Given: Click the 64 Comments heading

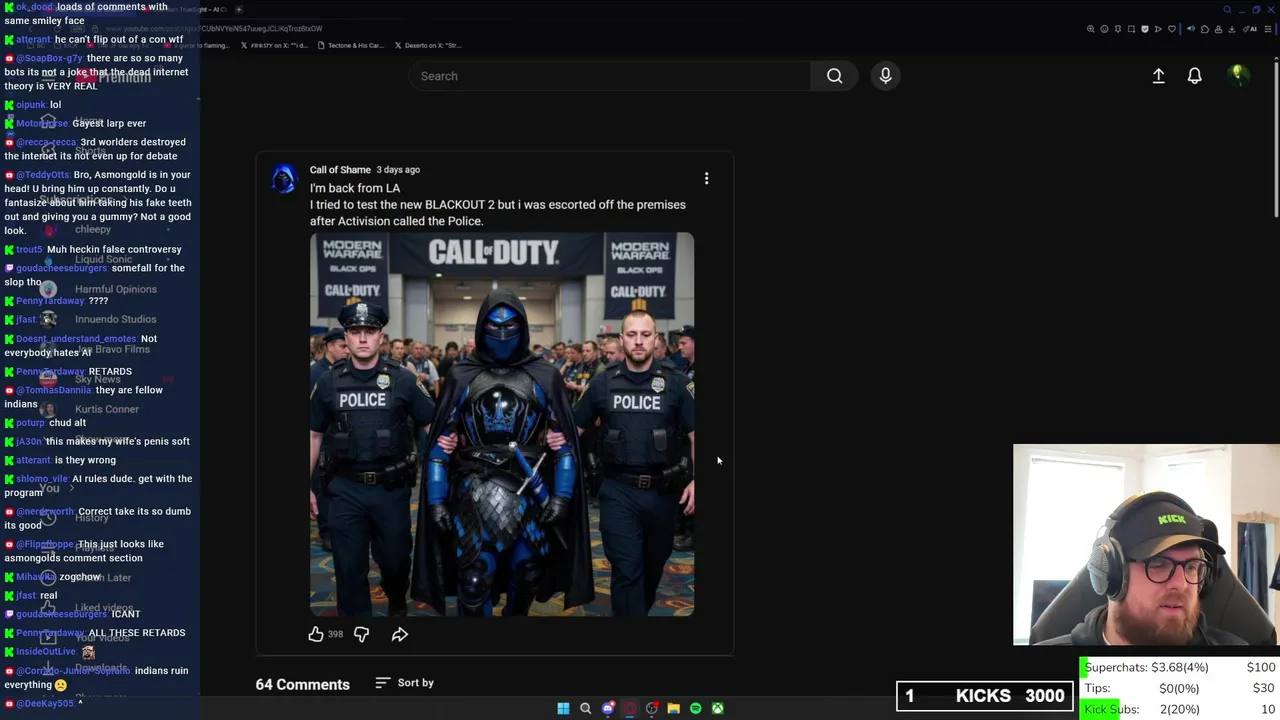Looking at the screenshot, I should (x=302, y=684).
